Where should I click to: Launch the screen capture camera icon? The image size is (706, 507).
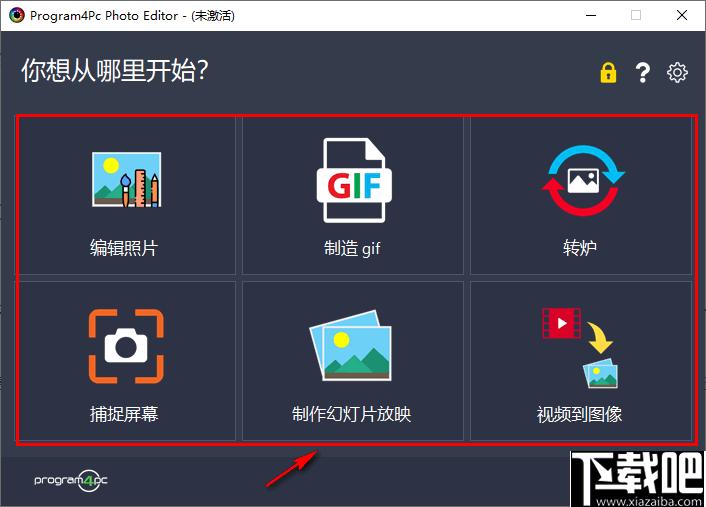tap(126, 346)
